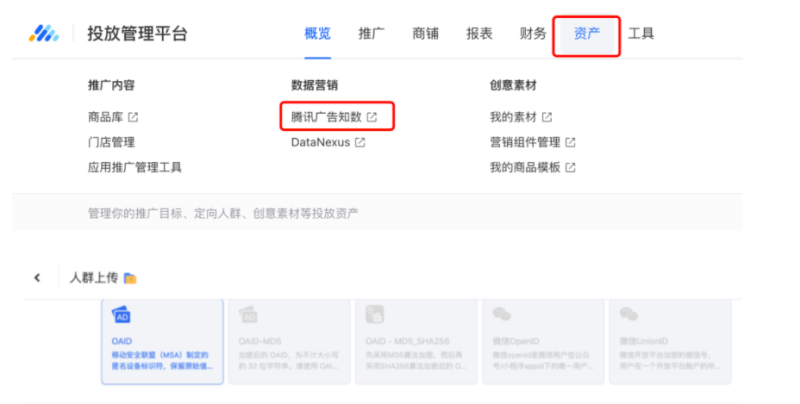This screenshot has height=404, width=800.
Task: Open 我的素材
Action: pos(513,117)
